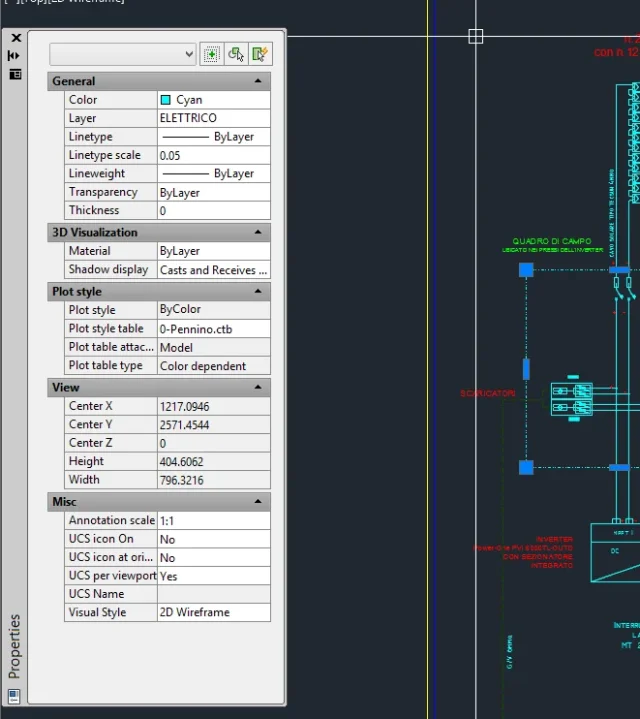
Task: Click the General section header
Action: (159, 81)
